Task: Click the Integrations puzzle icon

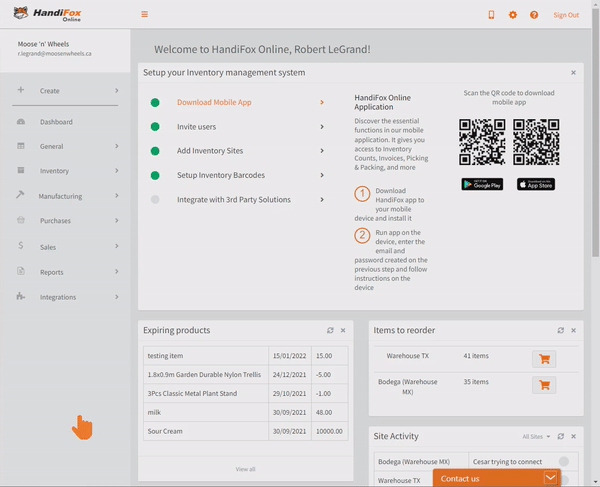Action: [21, 296]
